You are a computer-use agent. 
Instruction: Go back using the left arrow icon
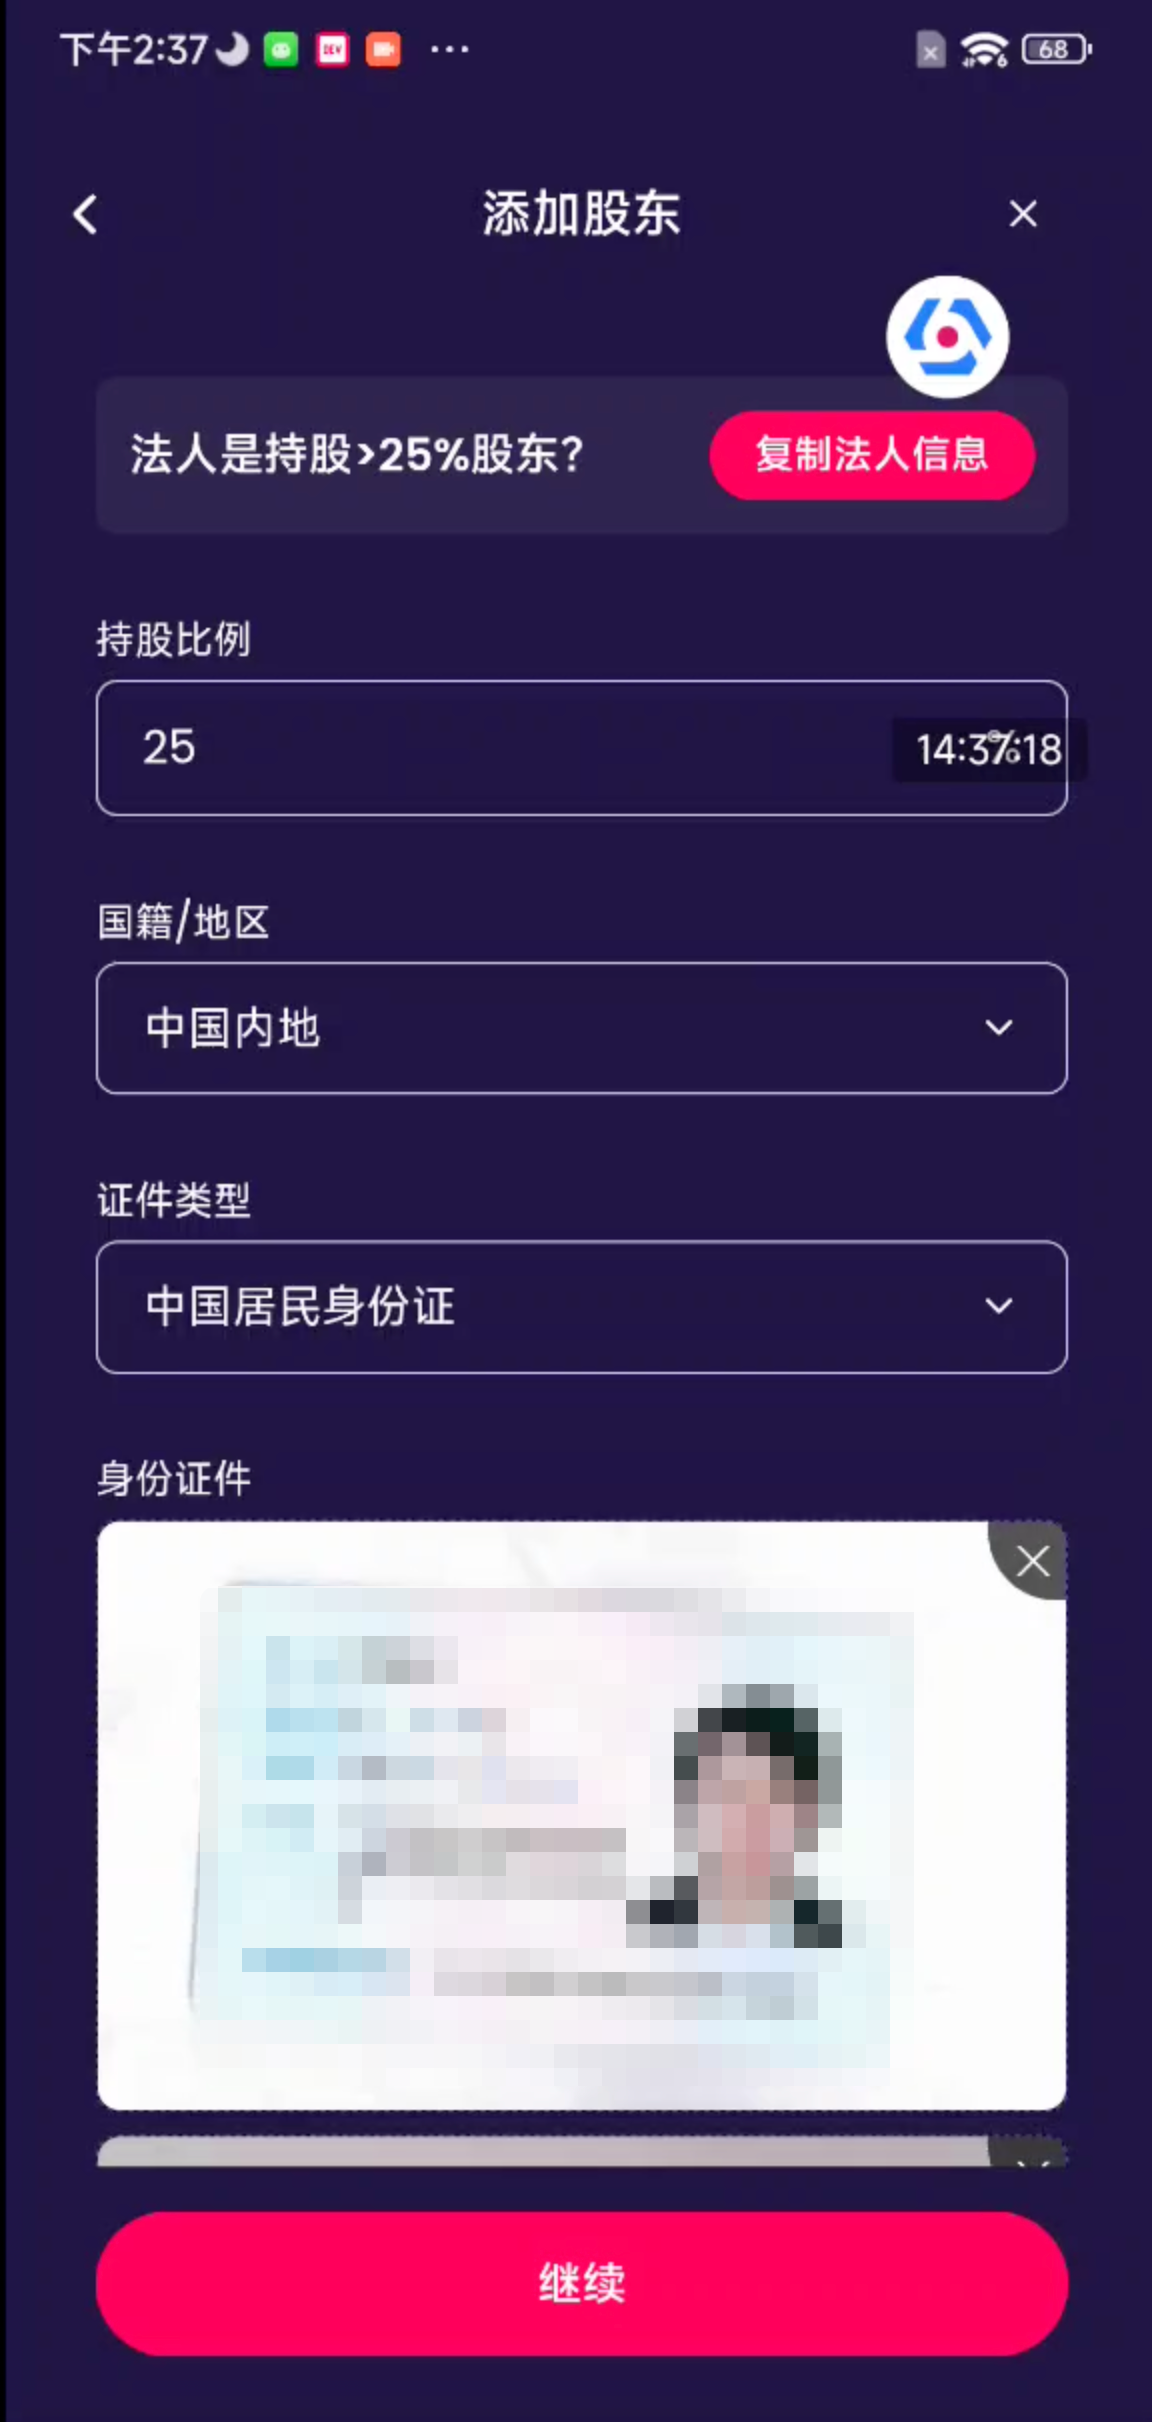pyautogui.click(x=86, y=214)
